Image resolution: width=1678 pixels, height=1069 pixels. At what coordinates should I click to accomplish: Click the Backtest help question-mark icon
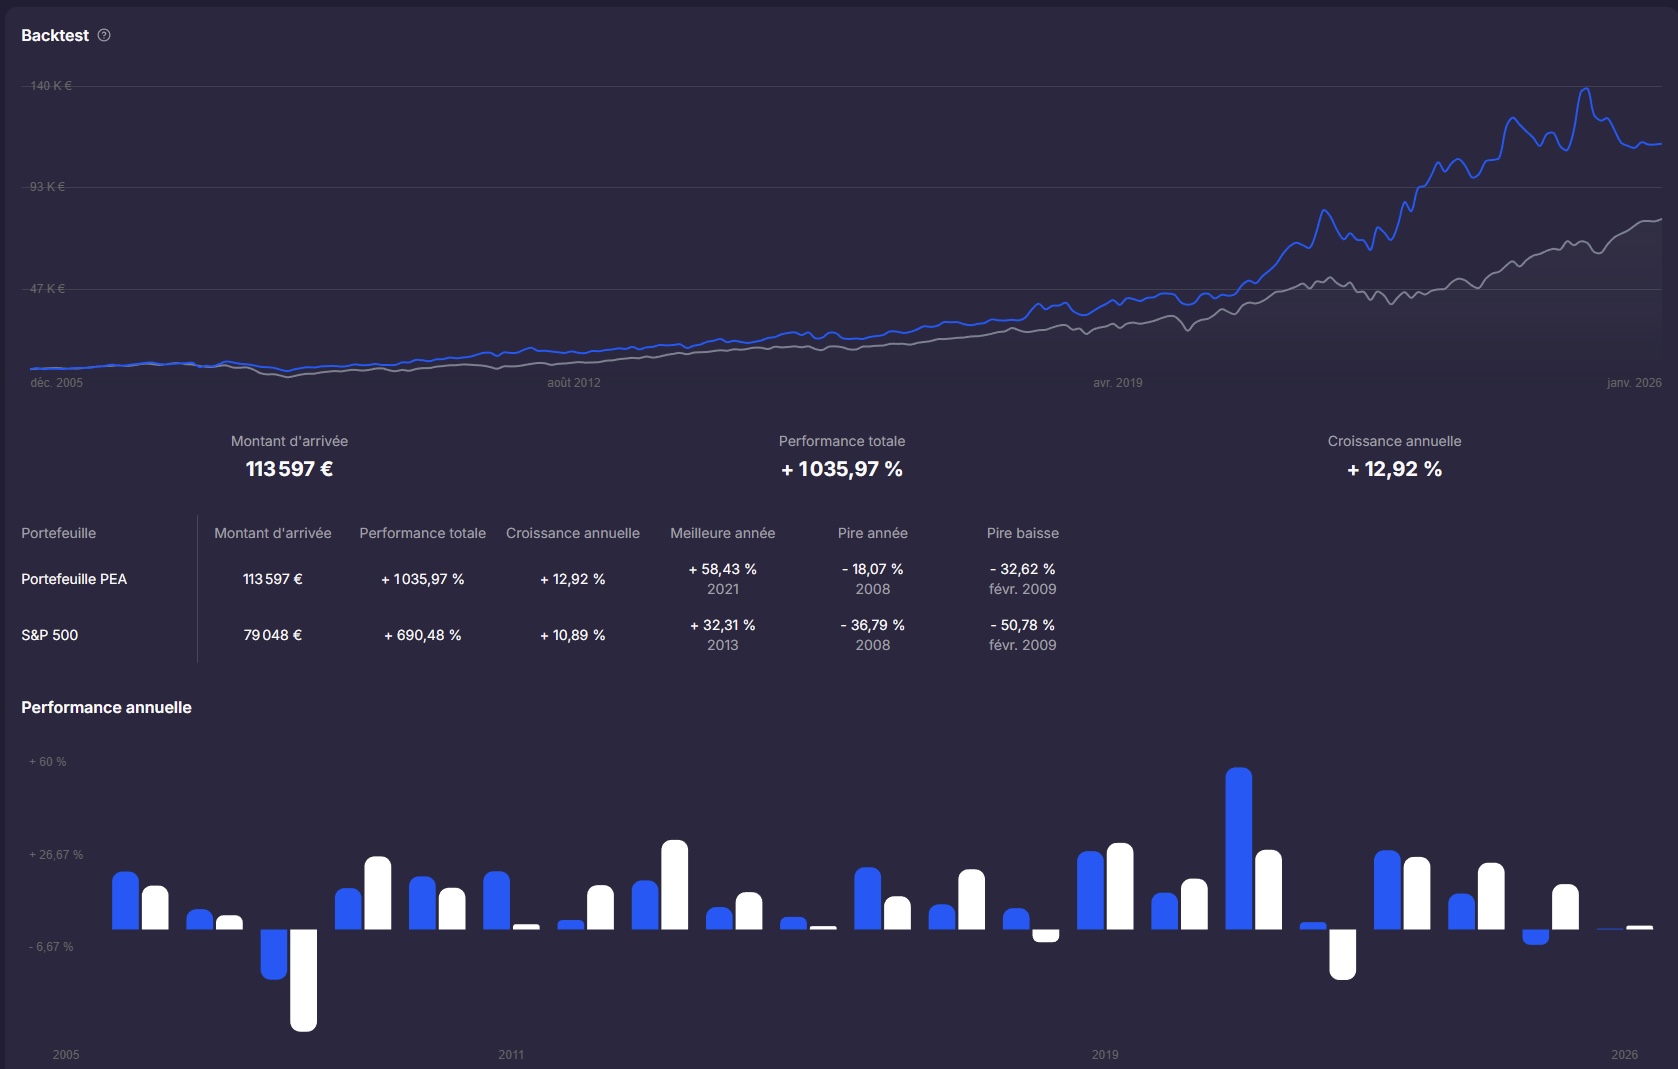point(104,35)
